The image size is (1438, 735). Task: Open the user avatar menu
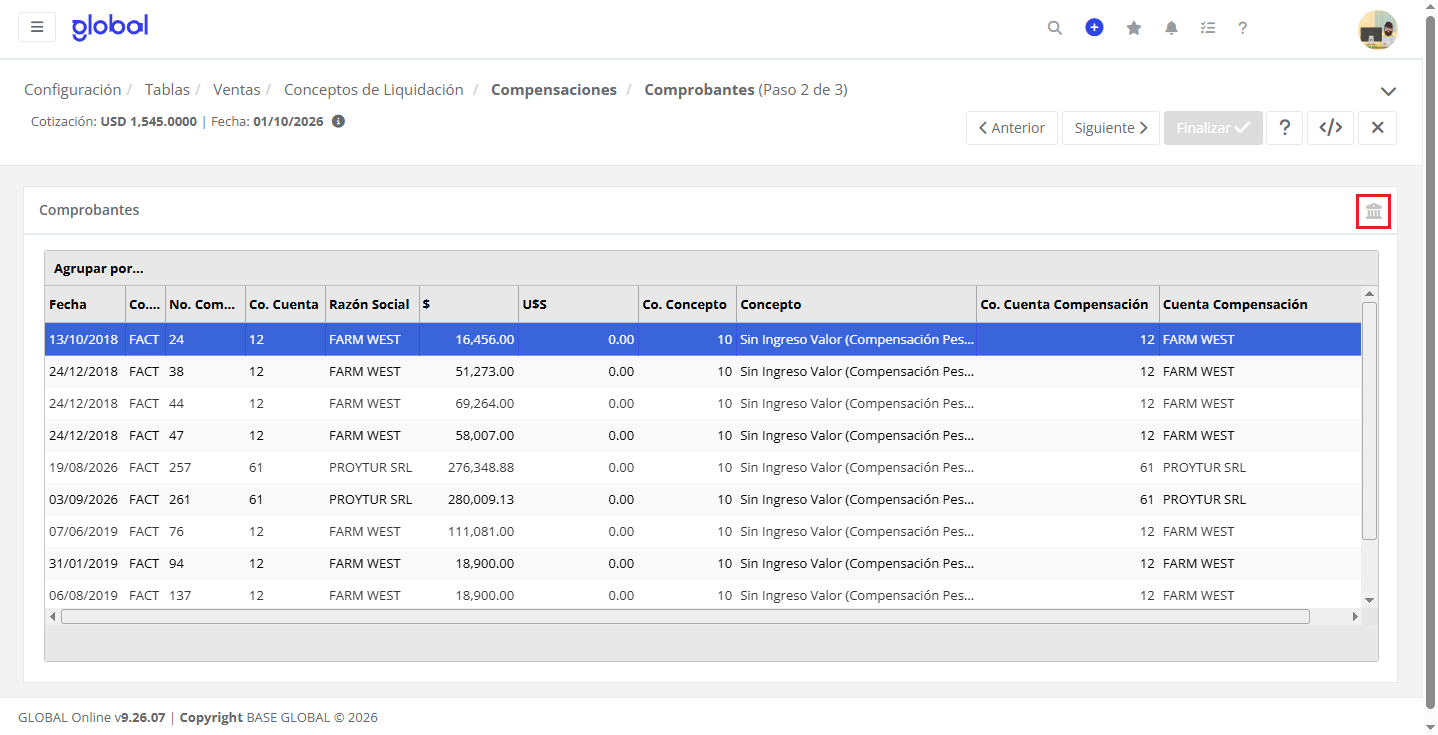coord(1377,29)
